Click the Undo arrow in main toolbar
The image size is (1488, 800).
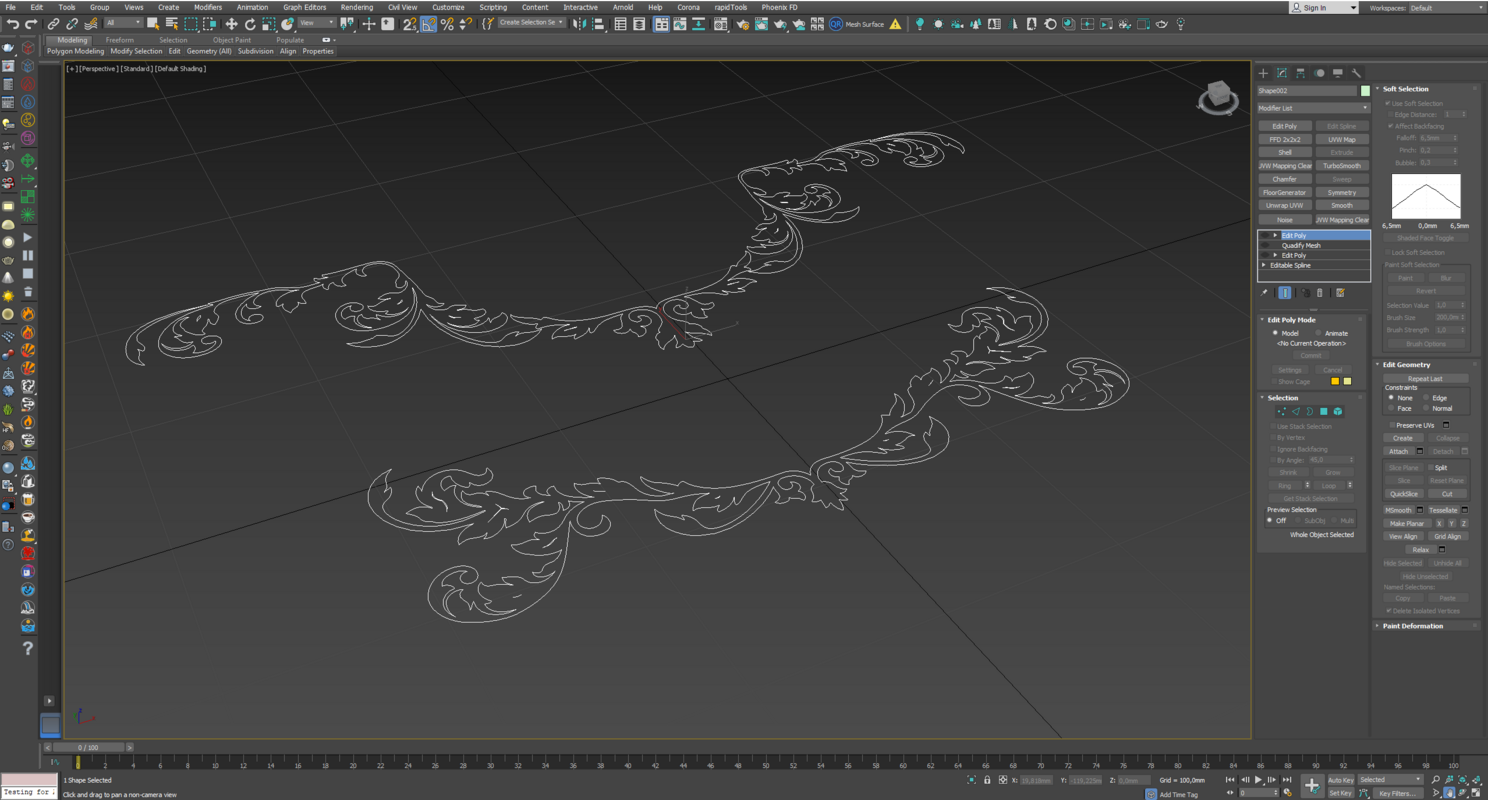click(x=13, y=24)
